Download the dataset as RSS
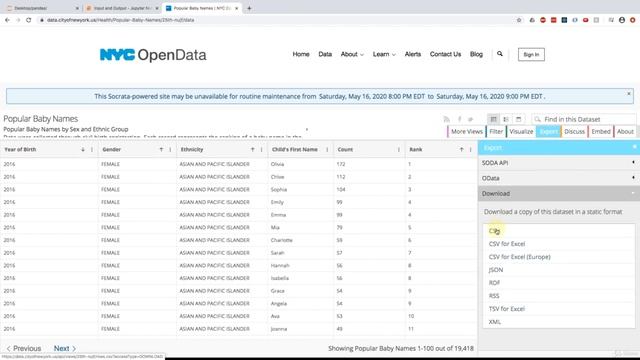Image resolution: width=640 pixels, height=360 pixels. click(x=494, y=296)
